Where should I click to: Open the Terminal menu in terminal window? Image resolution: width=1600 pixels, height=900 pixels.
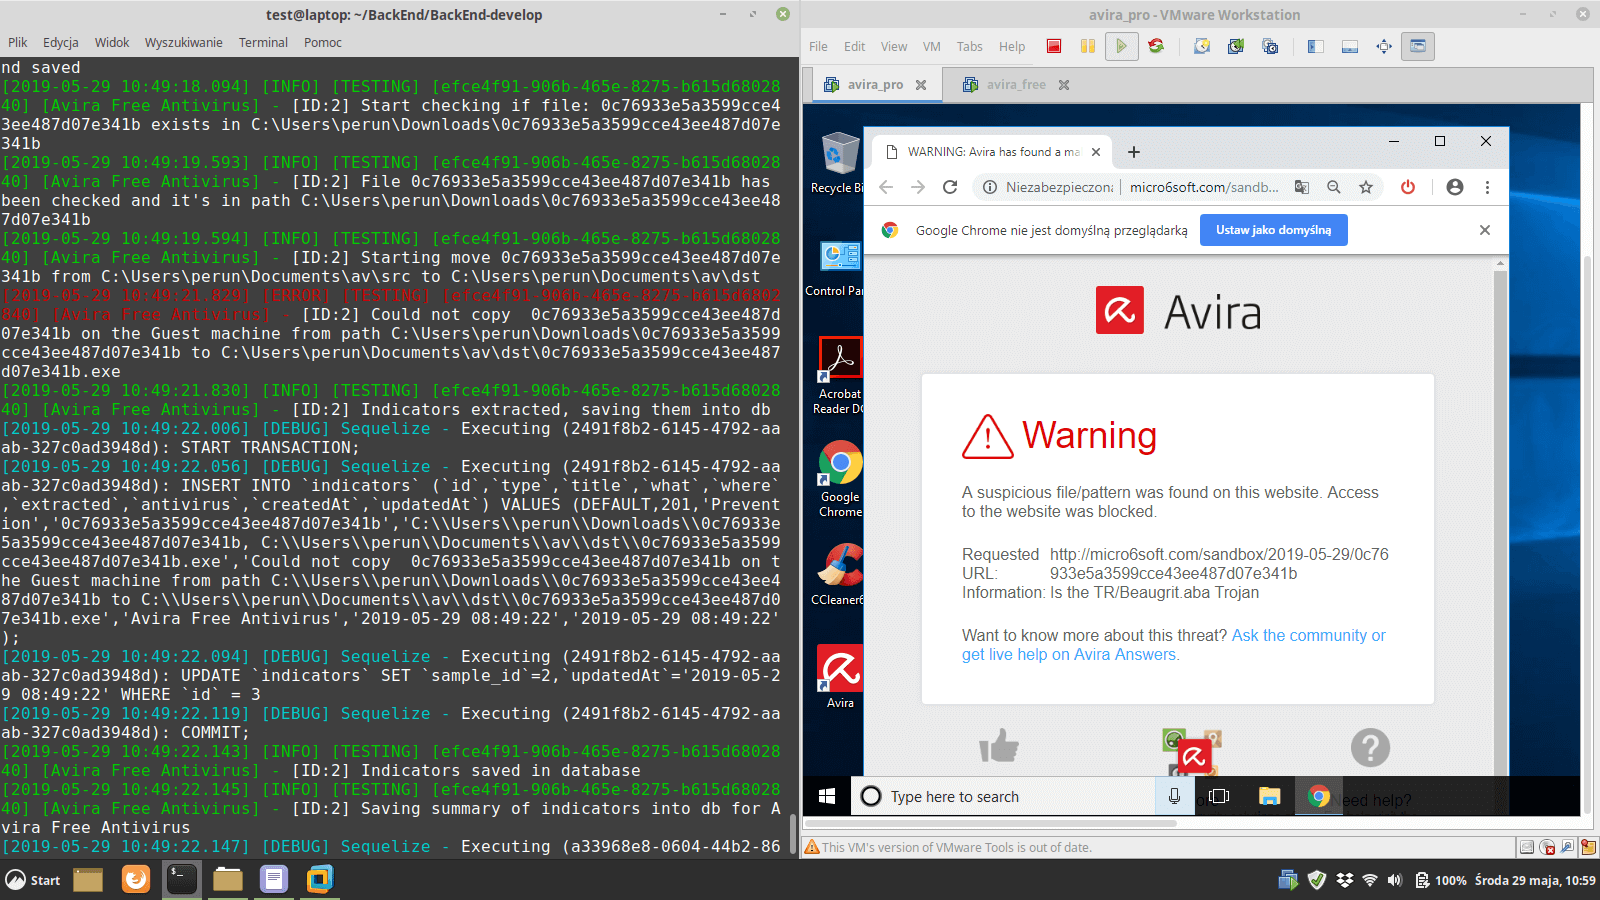point(263,42)
